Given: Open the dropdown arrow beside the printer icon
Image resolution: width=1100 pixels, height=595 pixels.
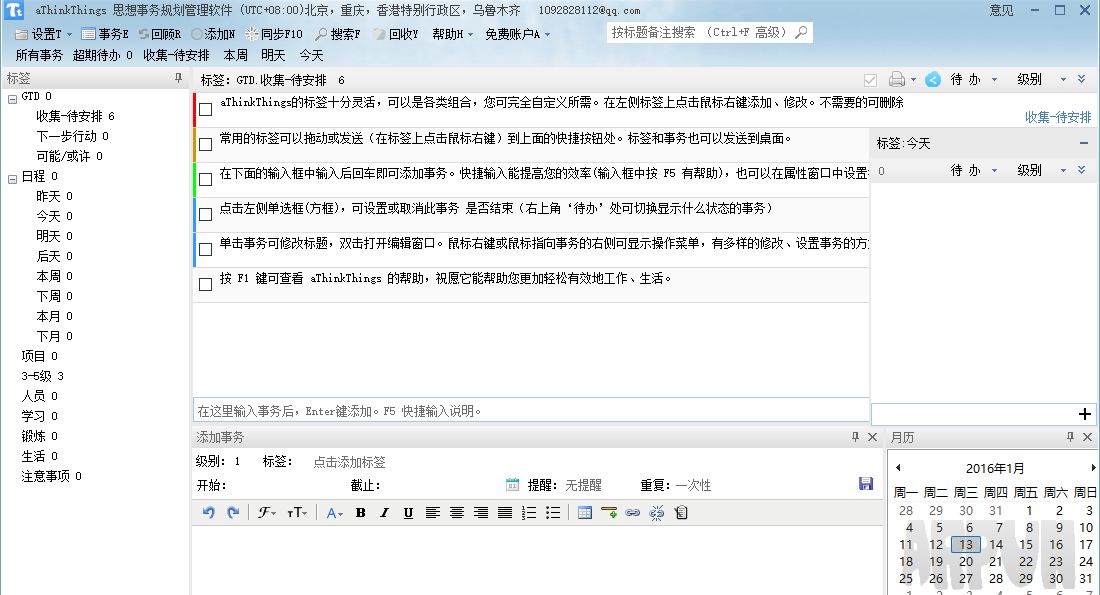Looking at the screenshot, I should tap(913, 80).
